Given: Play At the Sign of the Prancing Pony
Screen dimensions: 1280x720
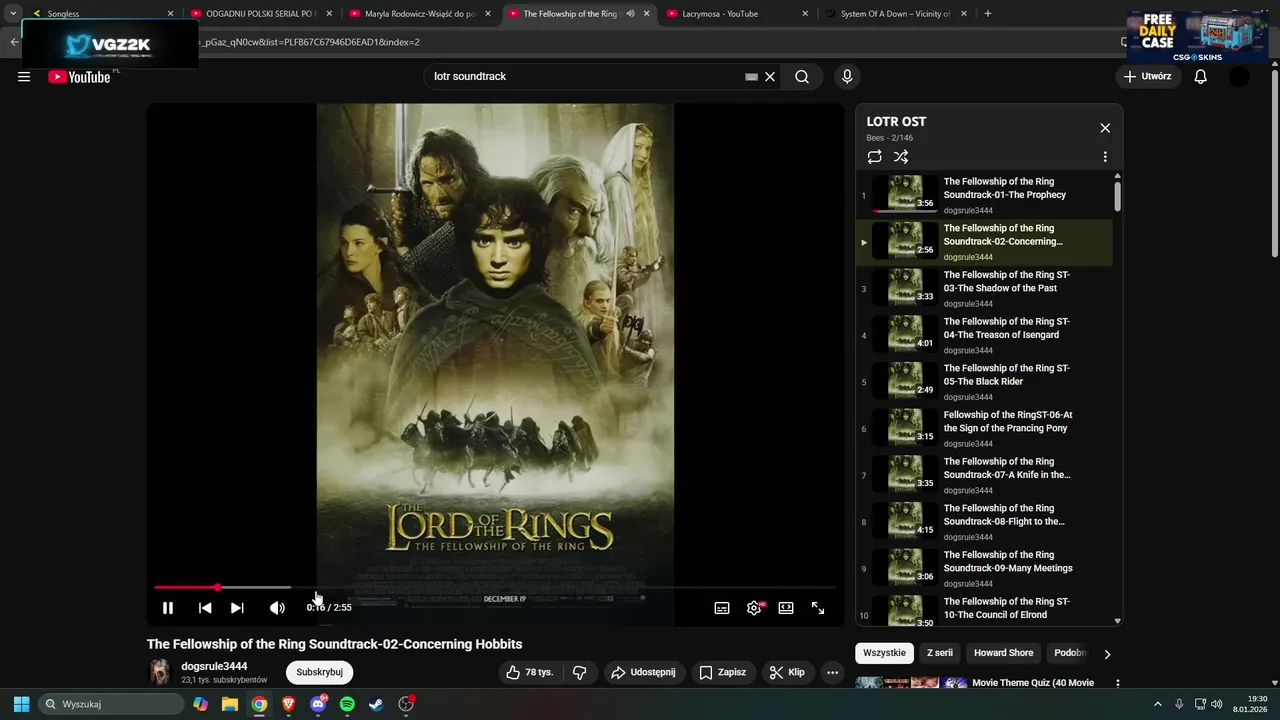Looking at the screenshot, I should click(x=985, y=428).
